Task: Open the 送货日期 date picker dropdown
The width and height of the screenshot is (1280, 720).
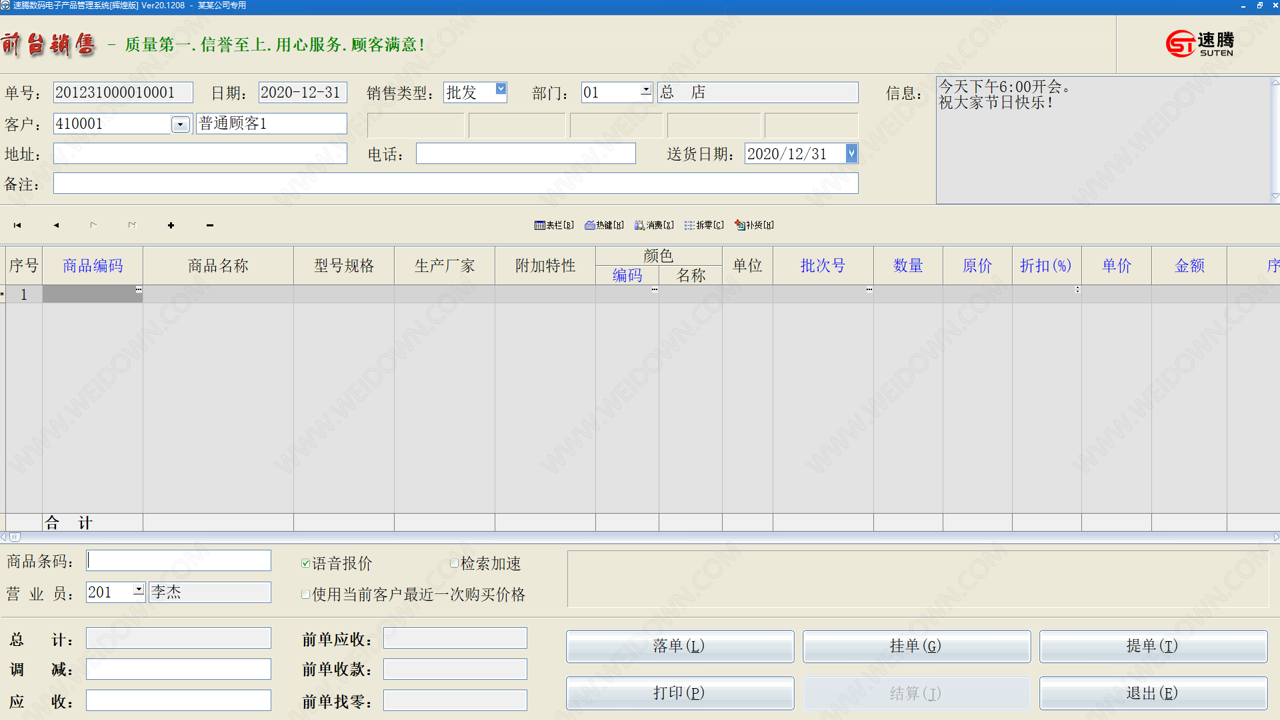Action: click(851, 153)
